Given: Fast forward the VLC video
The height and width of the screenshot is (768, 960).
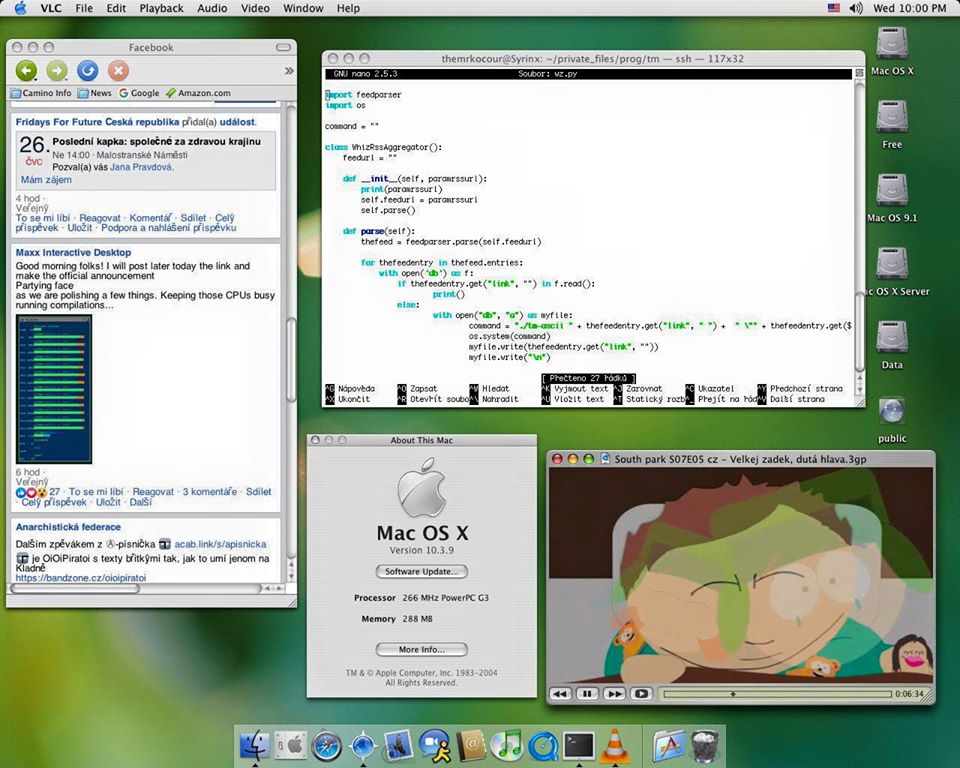Looking at the screenshot, I should (614, 694).
